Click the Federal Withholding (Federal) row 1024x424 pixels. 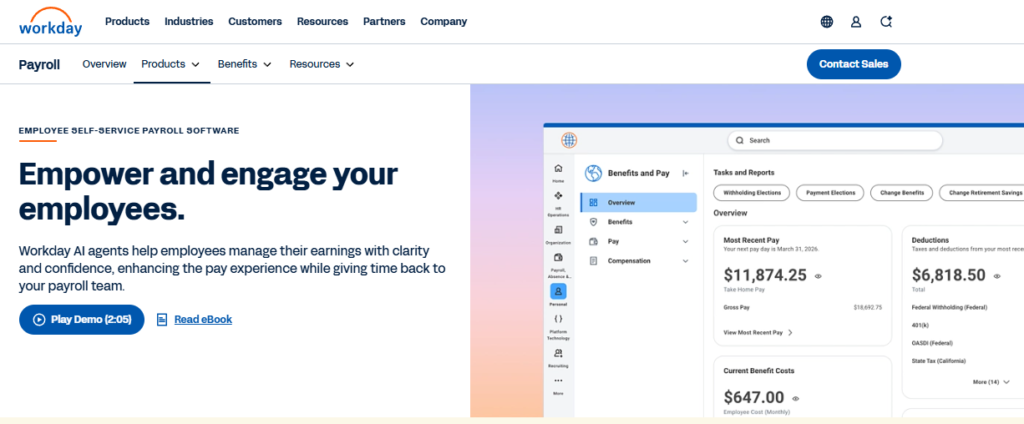[x=949, y=307]
